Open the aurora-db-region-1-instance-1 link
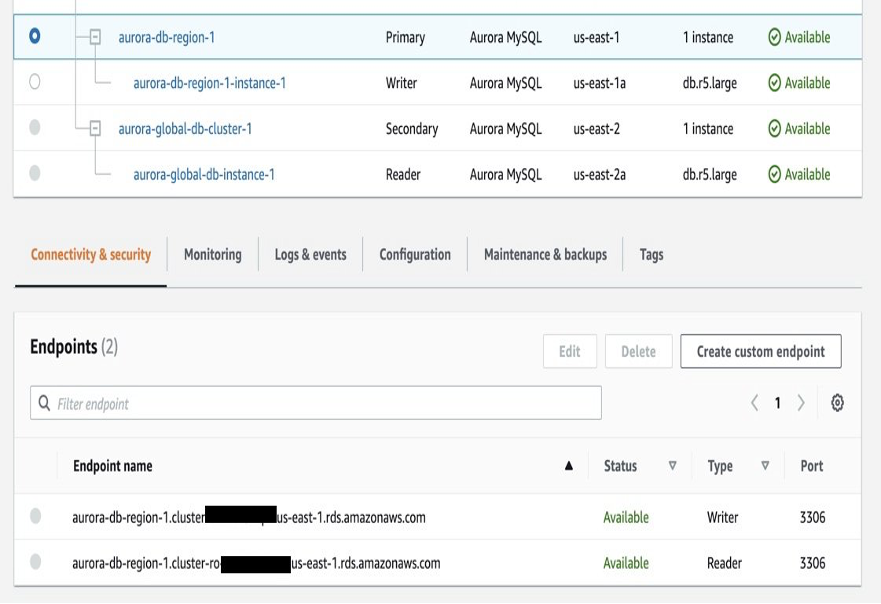The image size is (881, 604). click(210, 83)
